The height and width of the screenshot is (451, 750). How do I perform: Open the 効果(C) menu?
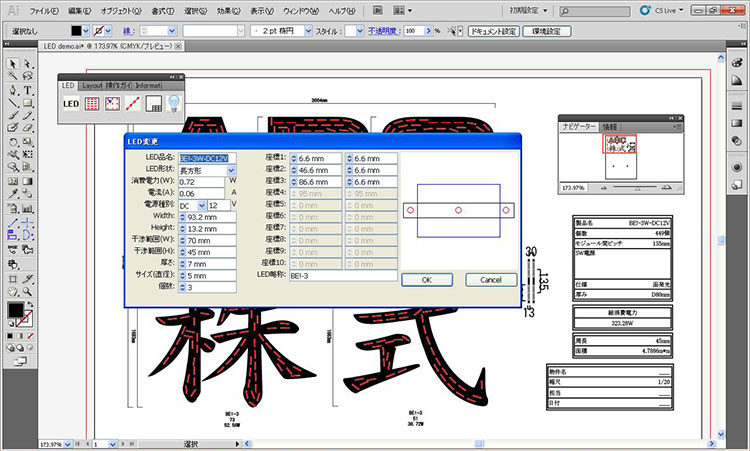point(229,11)
